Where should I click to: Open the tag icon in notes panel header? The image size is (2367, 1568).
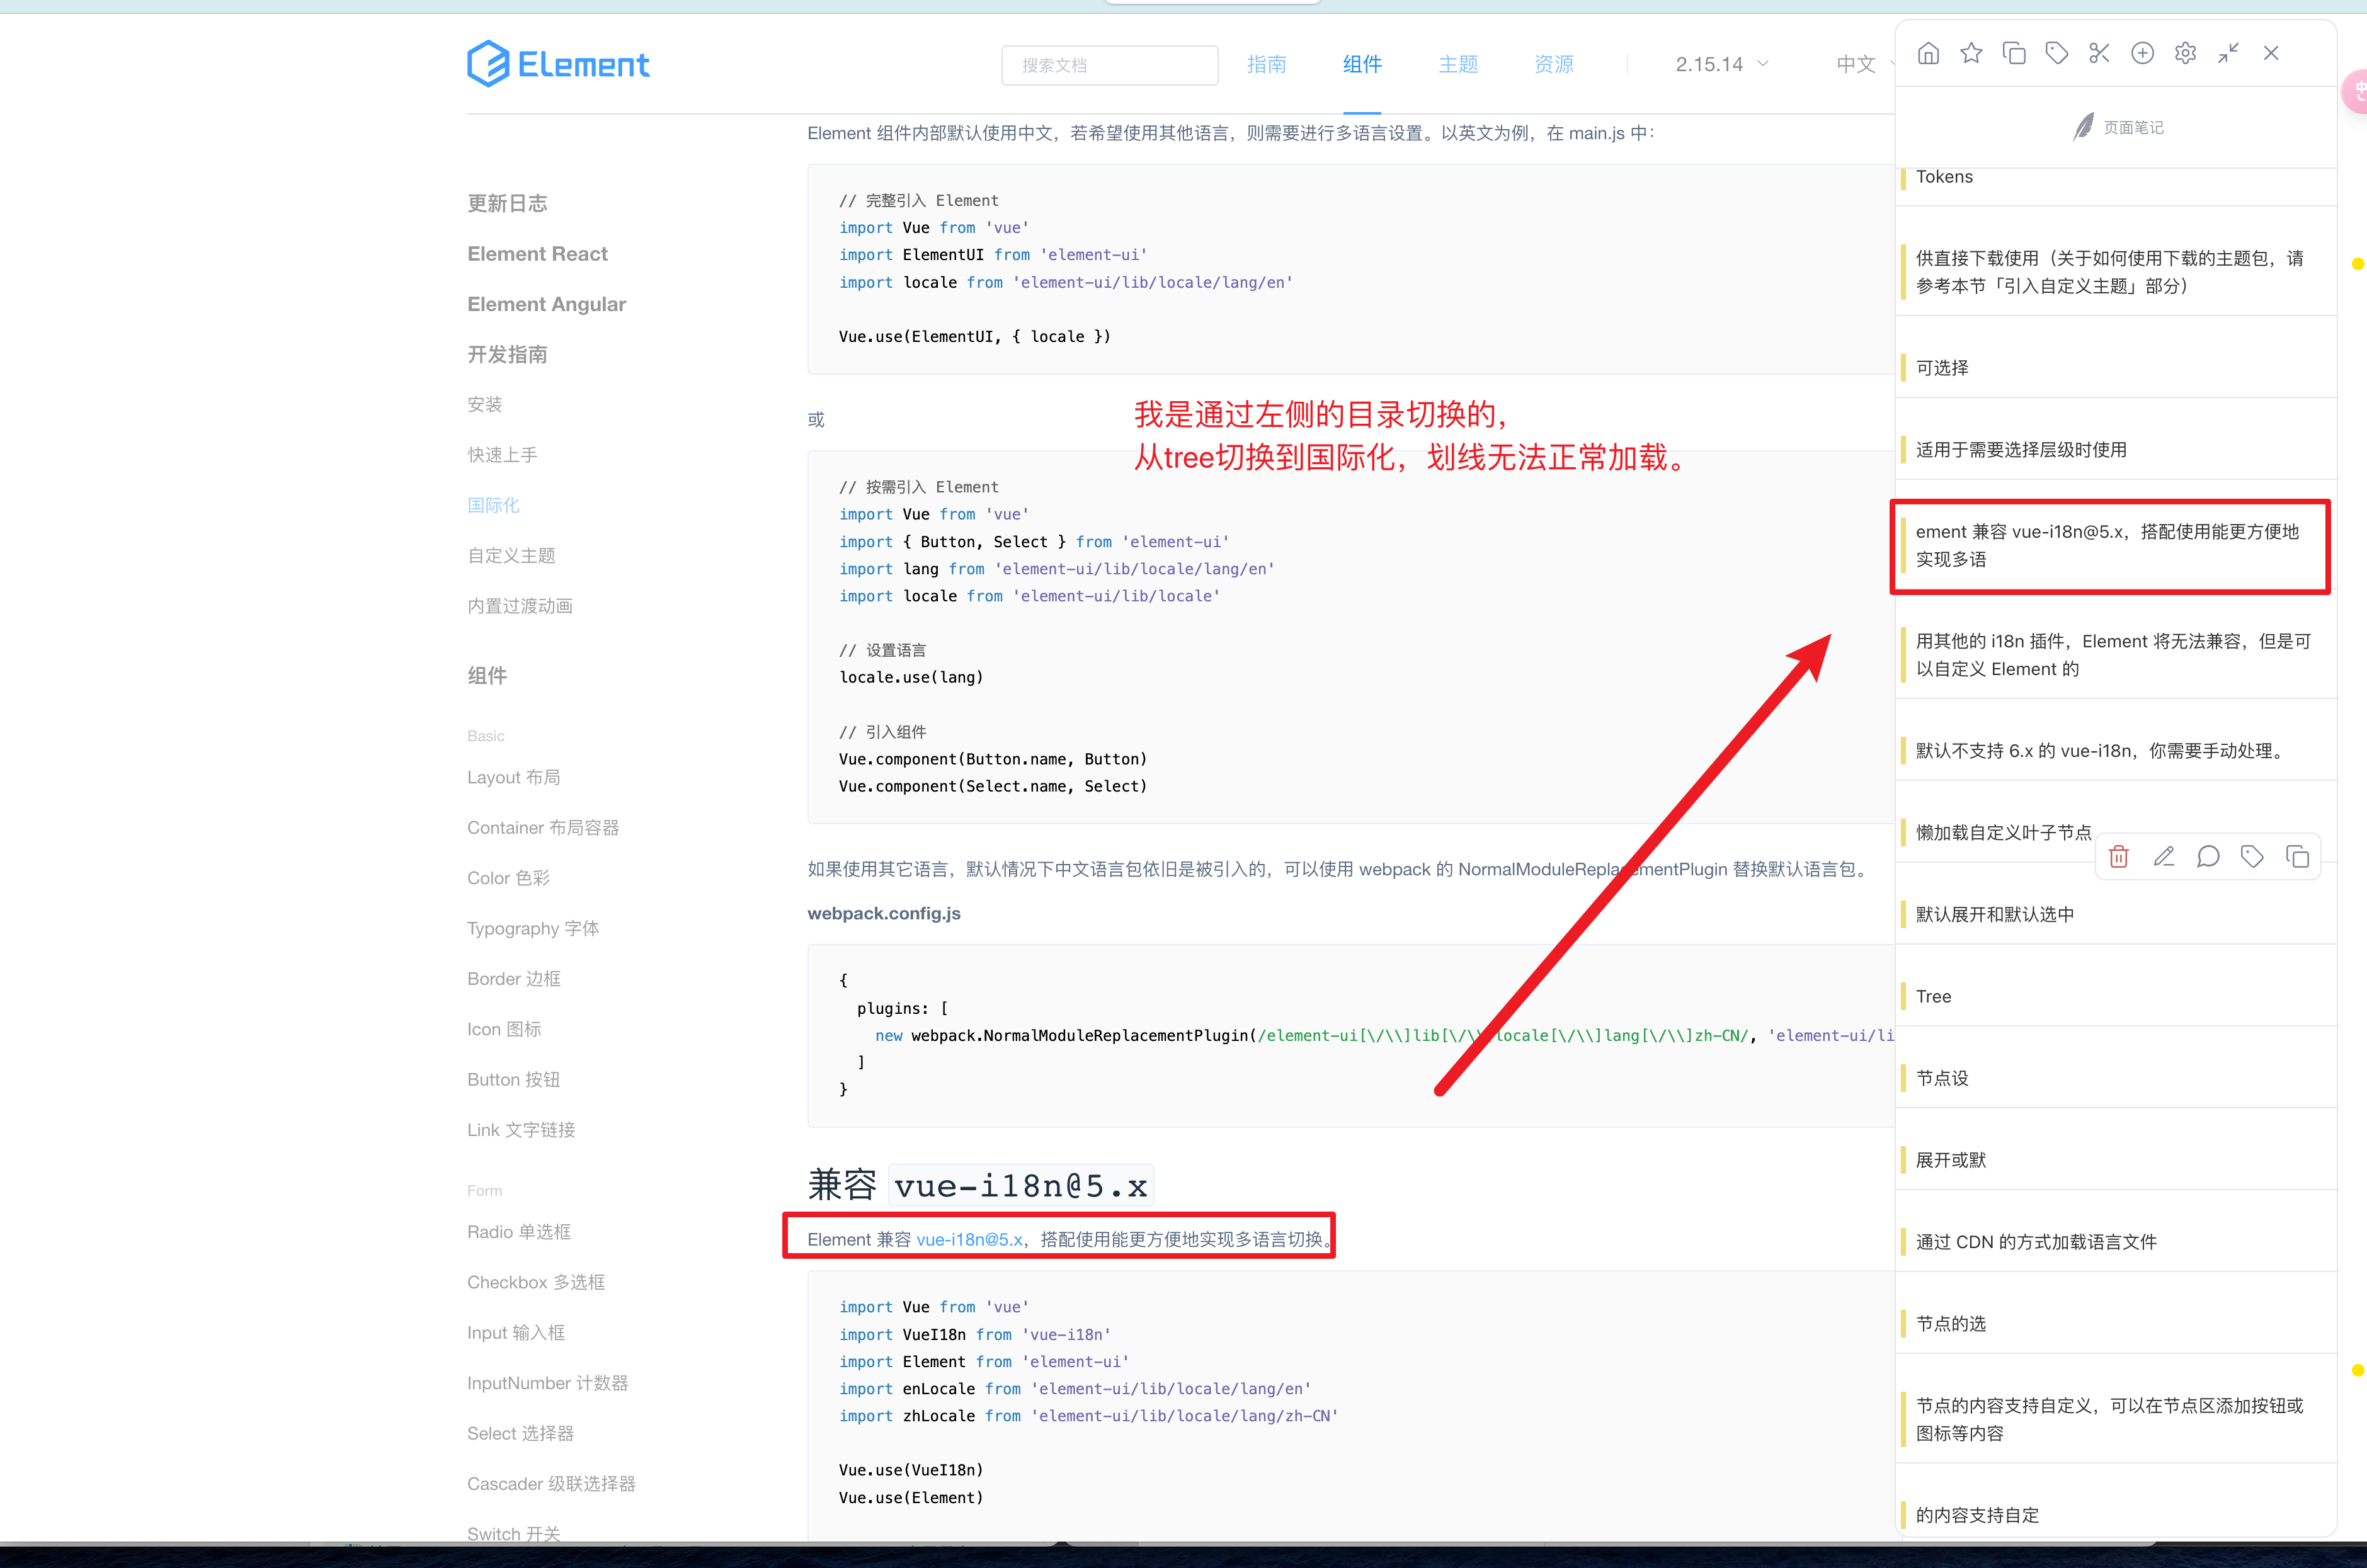coord(2057,53)
